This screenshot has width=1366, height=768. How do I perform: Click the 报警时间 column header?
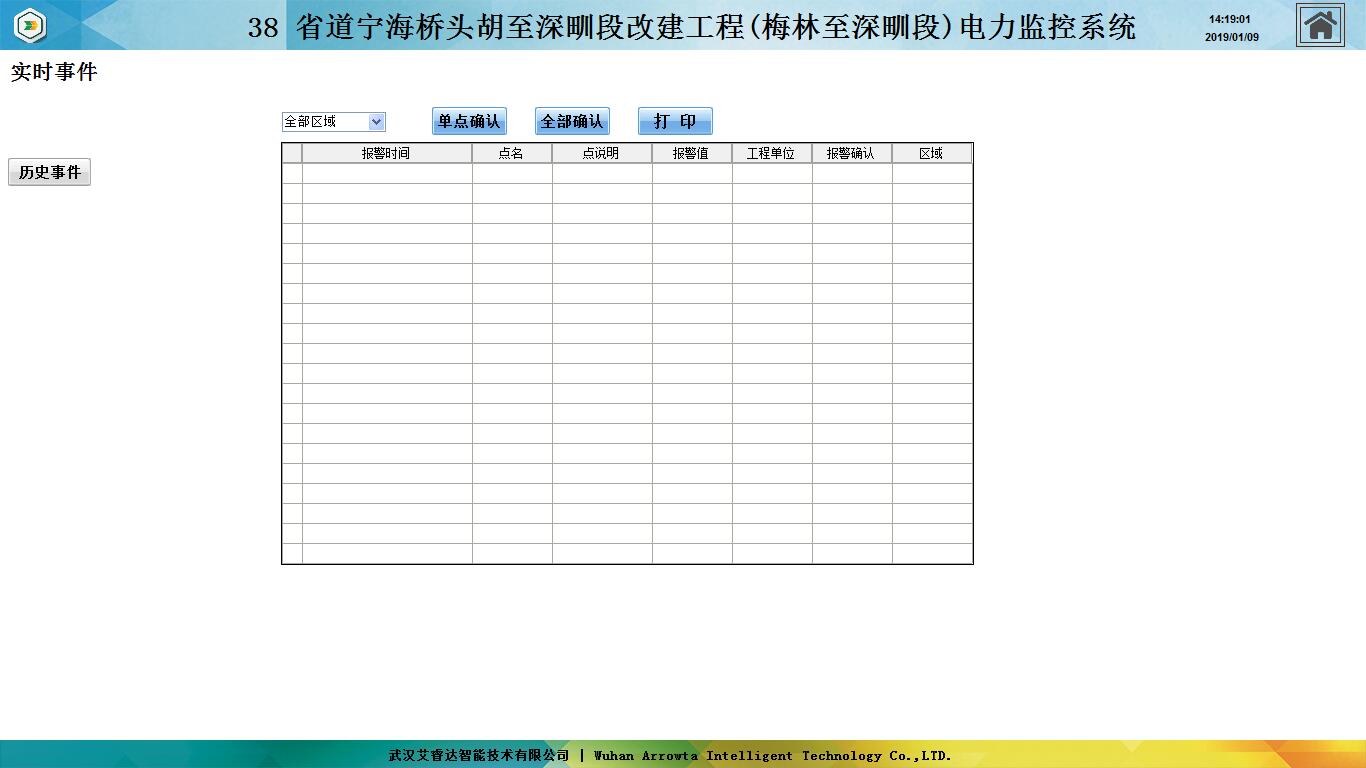(386, 153)
